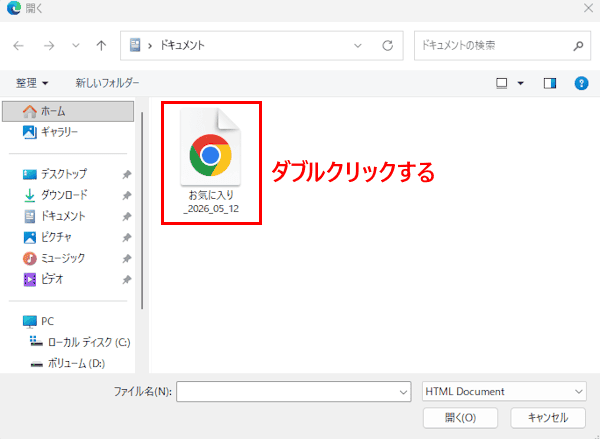600x439 pixels.
Task: Go forward with the right arrow
Action: pyautogui.click(x=49, y=46)
